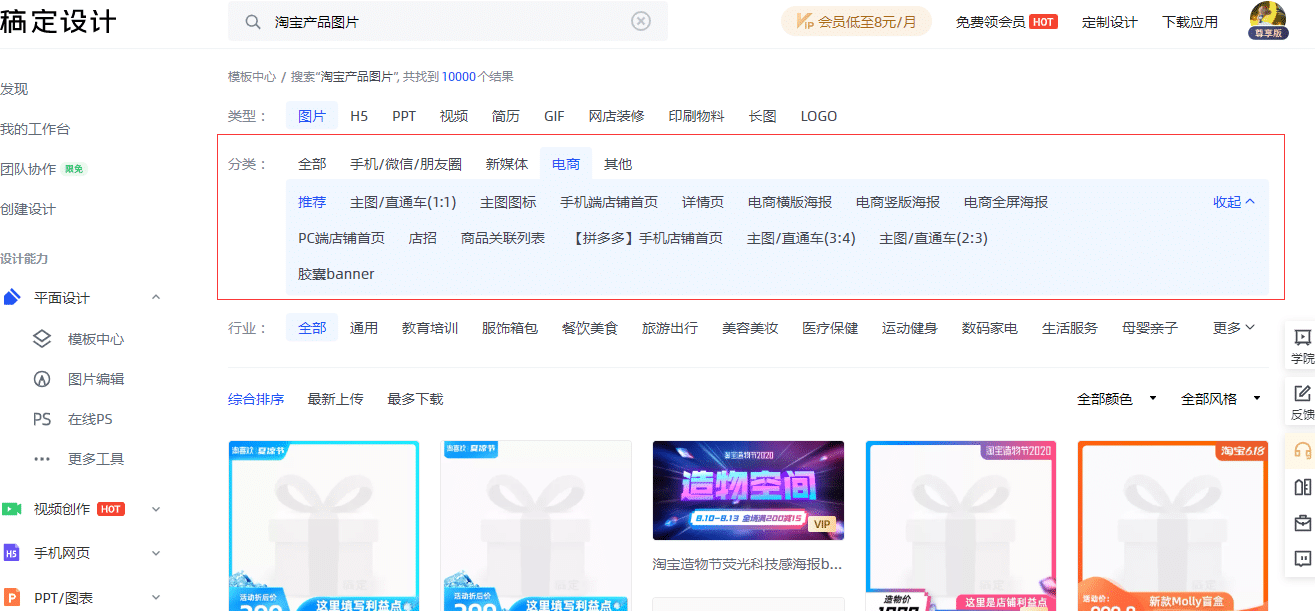
Task: Select the GIF type tab
Action: point(554,116)
